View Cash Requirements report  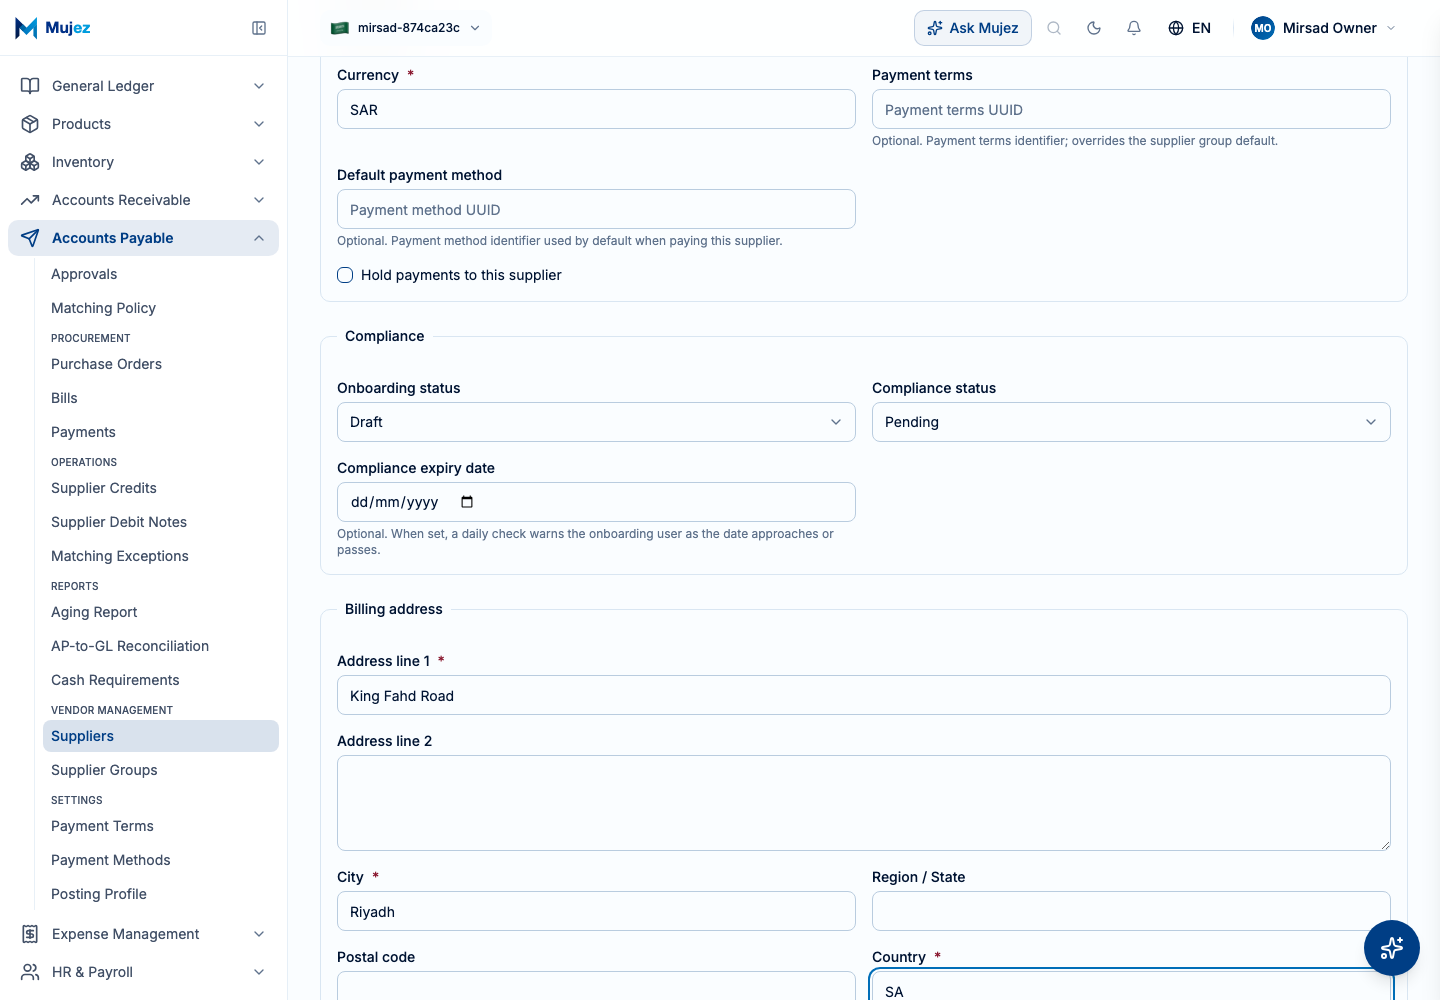(161, 680)
